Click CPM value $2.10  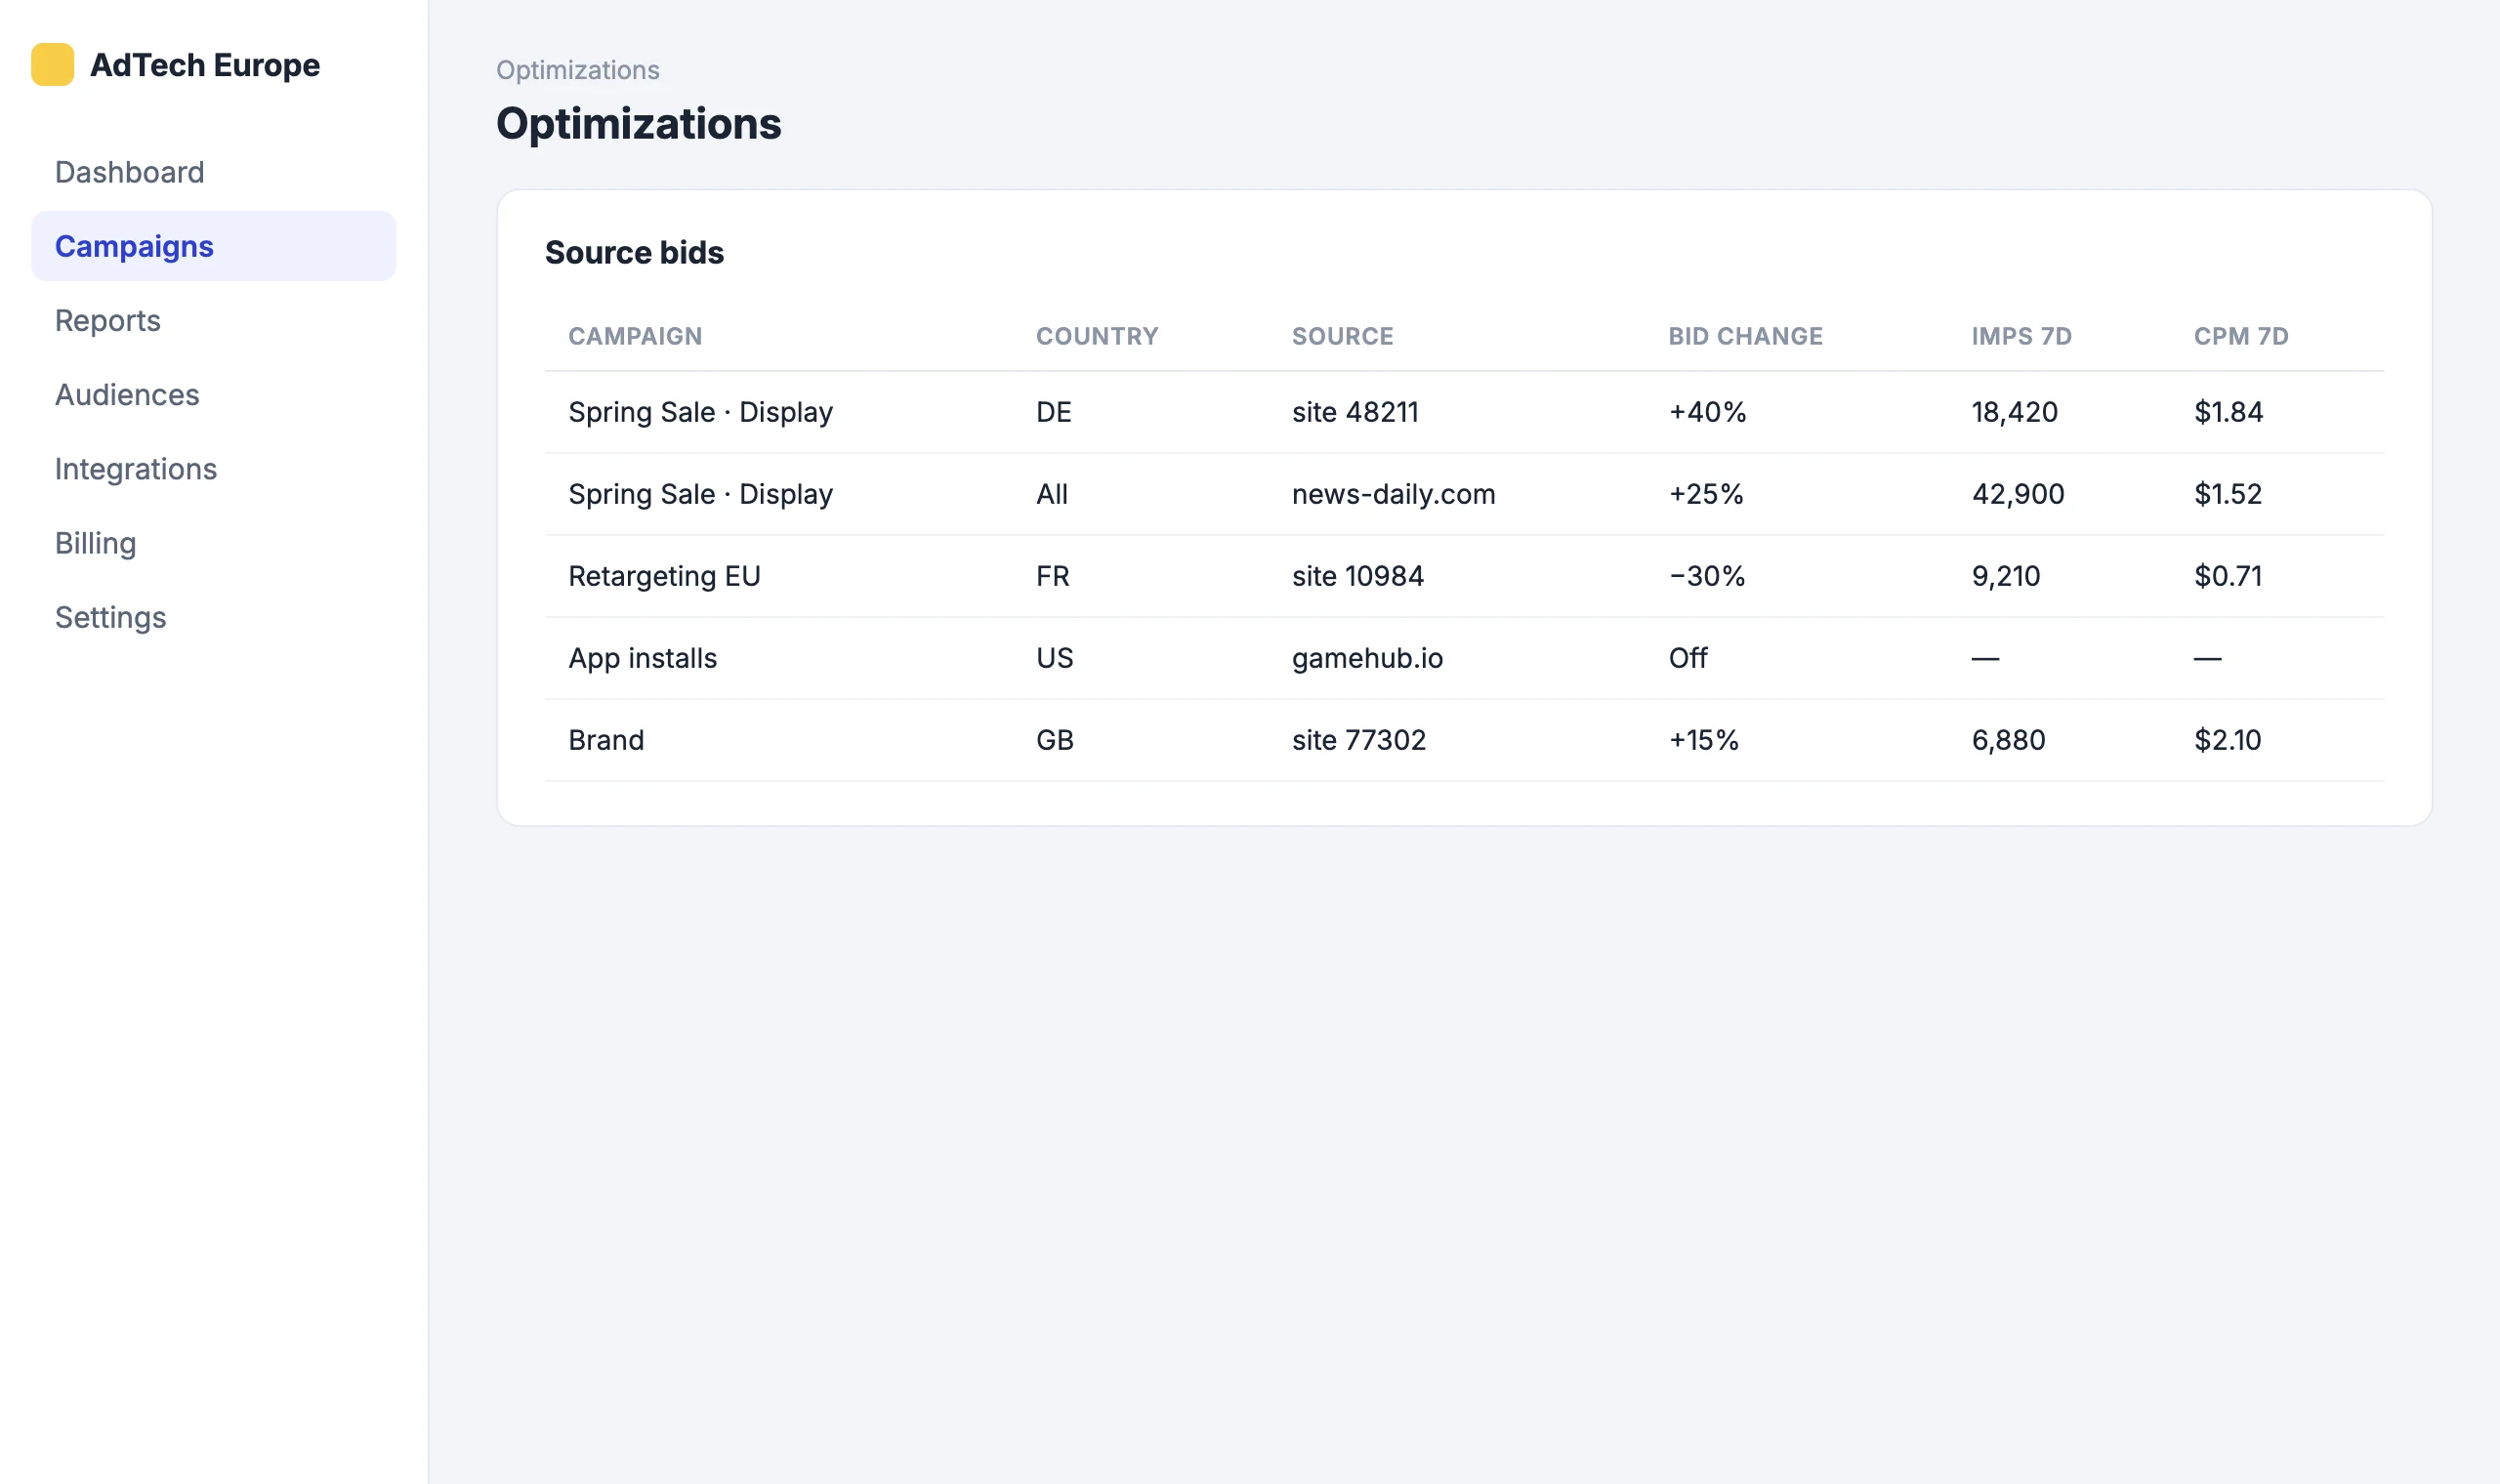click(2227, 740)
